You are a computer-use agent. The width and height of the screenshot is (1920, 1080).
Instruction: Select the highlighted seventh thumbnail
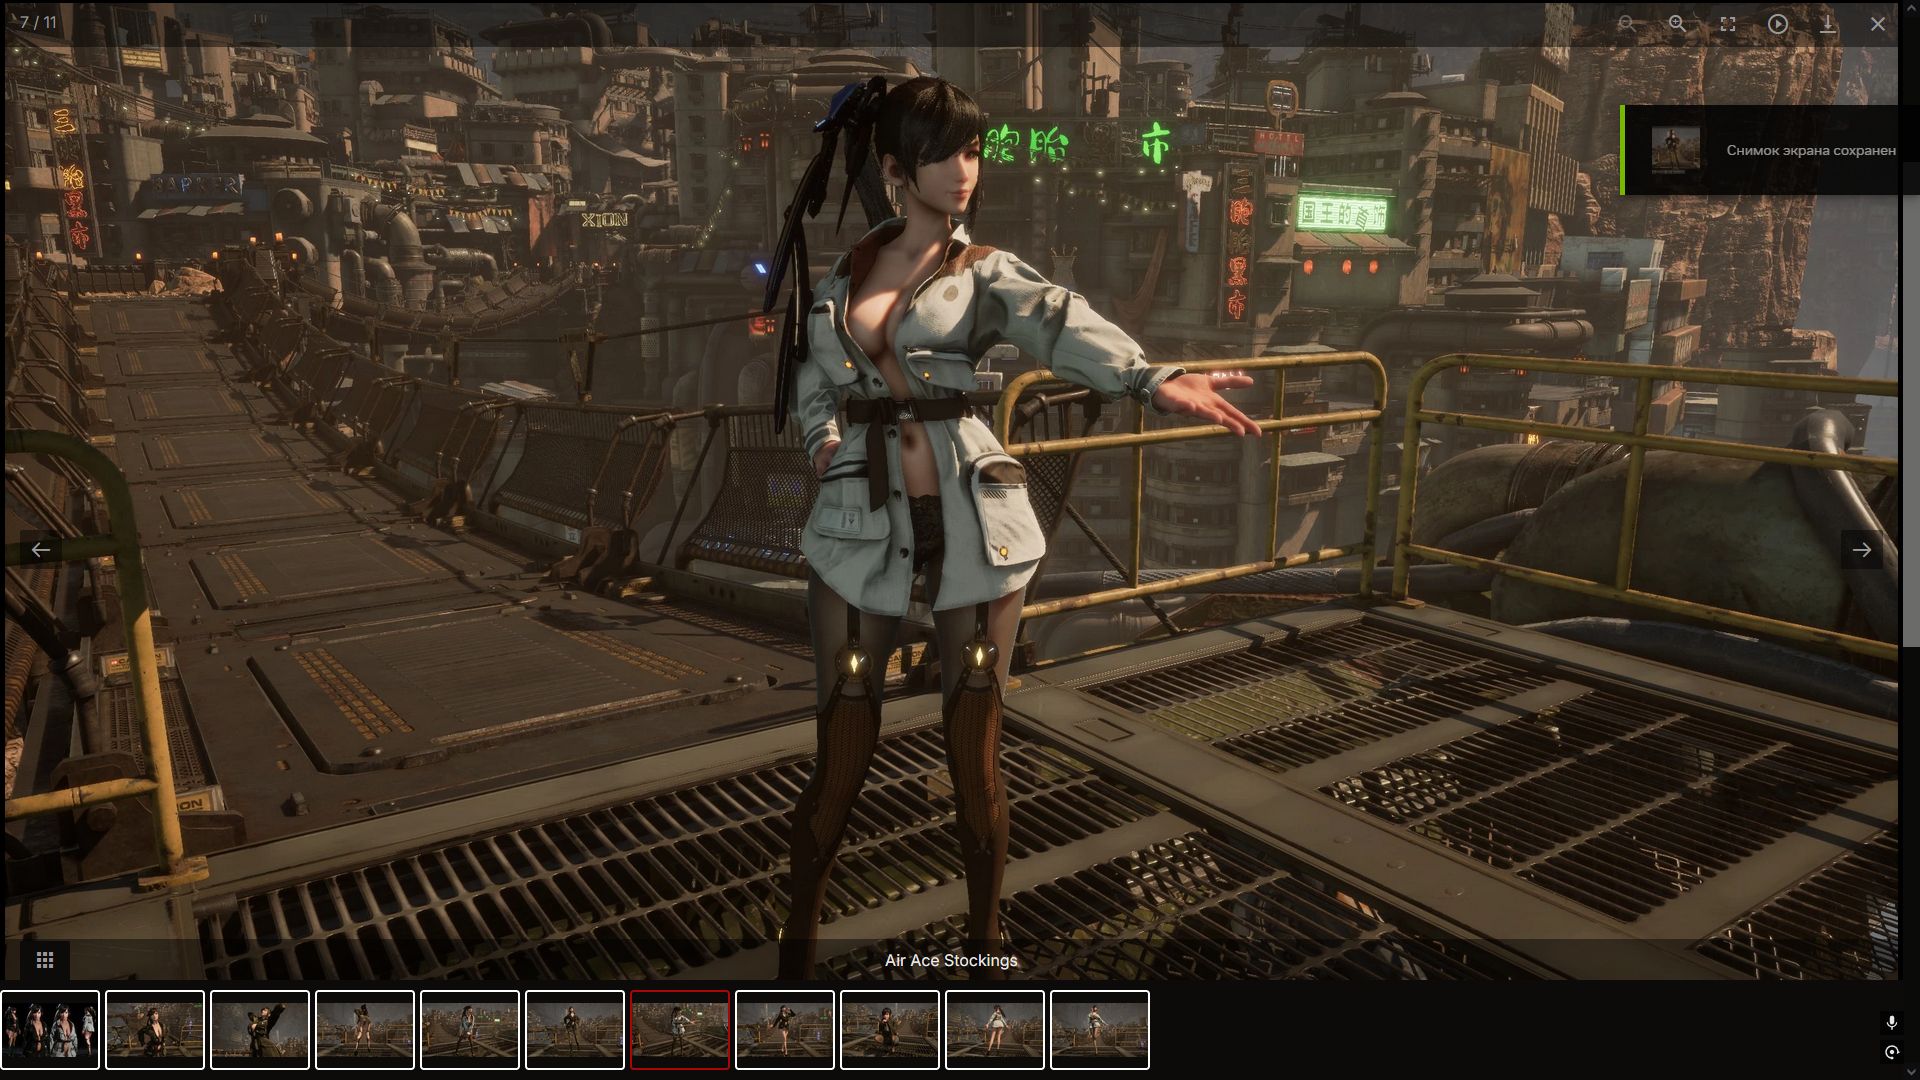pyautogui.click(x=680, y=1030)
